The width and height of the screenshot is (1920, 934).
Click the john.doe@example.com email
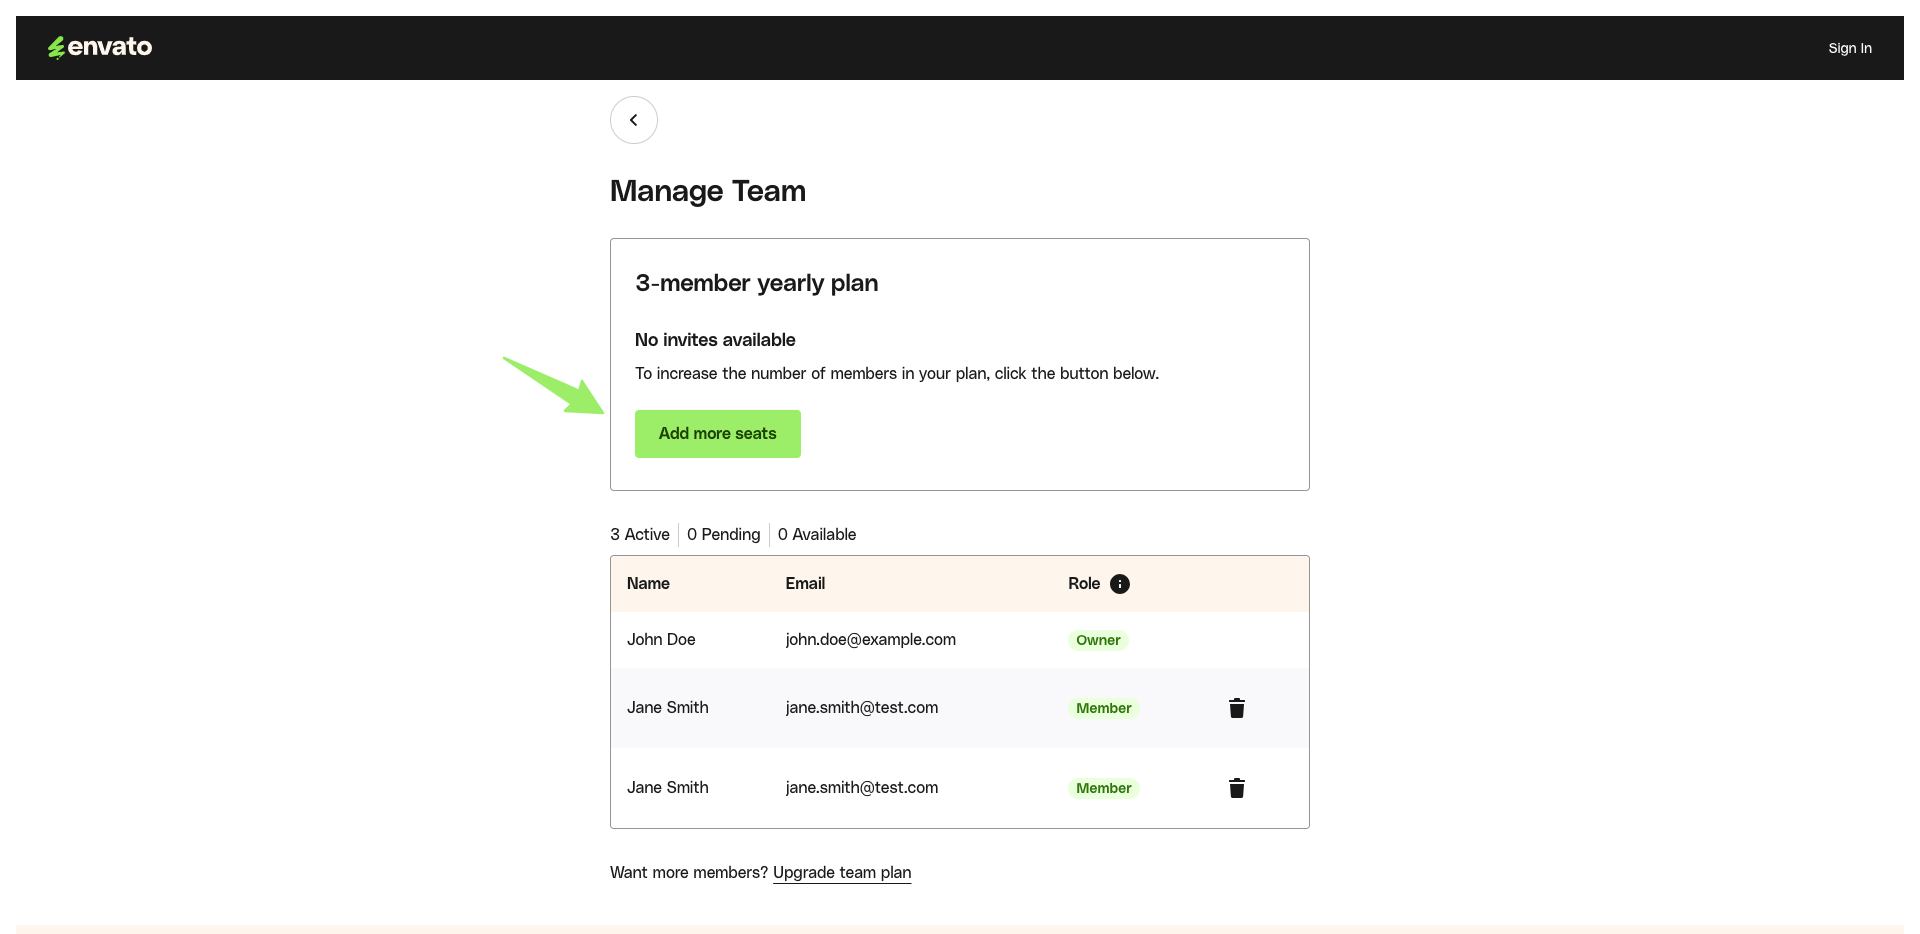click(x=870, y=639)
